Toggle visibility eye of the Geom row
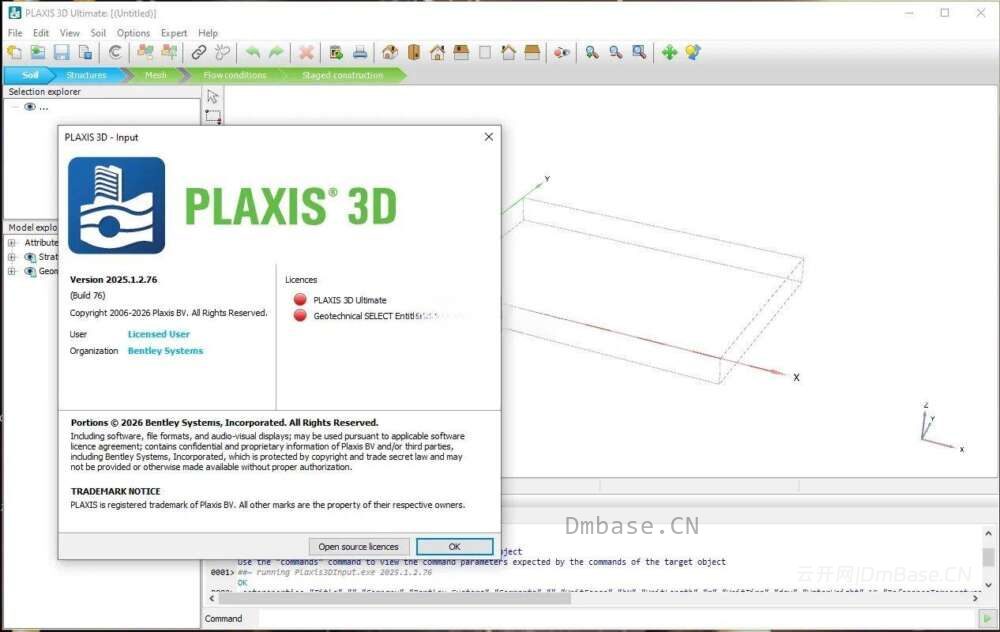1000x632 pixels. click(x=29, y=272)
